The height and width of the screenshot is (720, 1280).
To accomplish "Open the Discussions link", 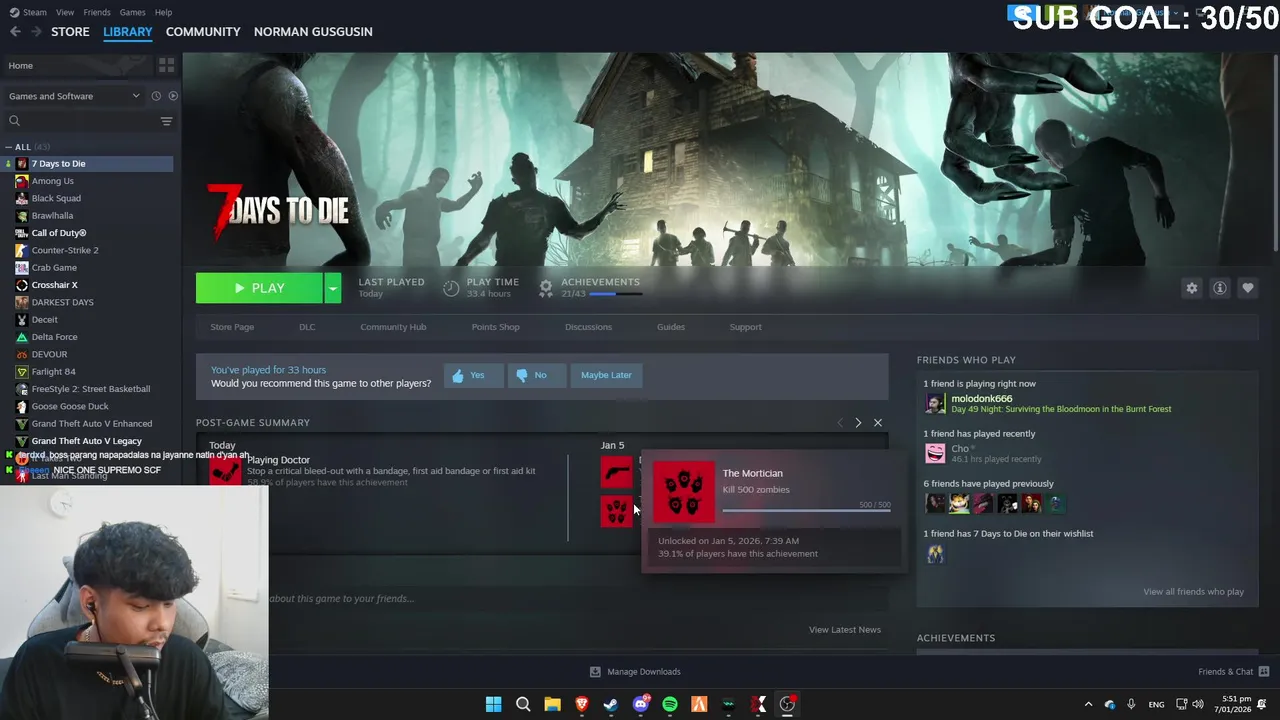I will pyautogui.click(x=588, y=327).
